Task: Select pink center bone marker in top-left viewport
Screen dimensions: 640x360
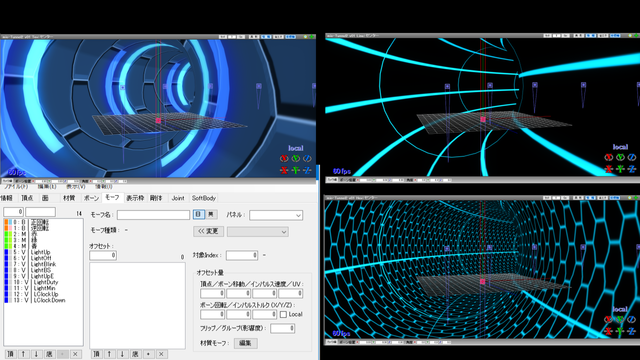Action: 158,120
